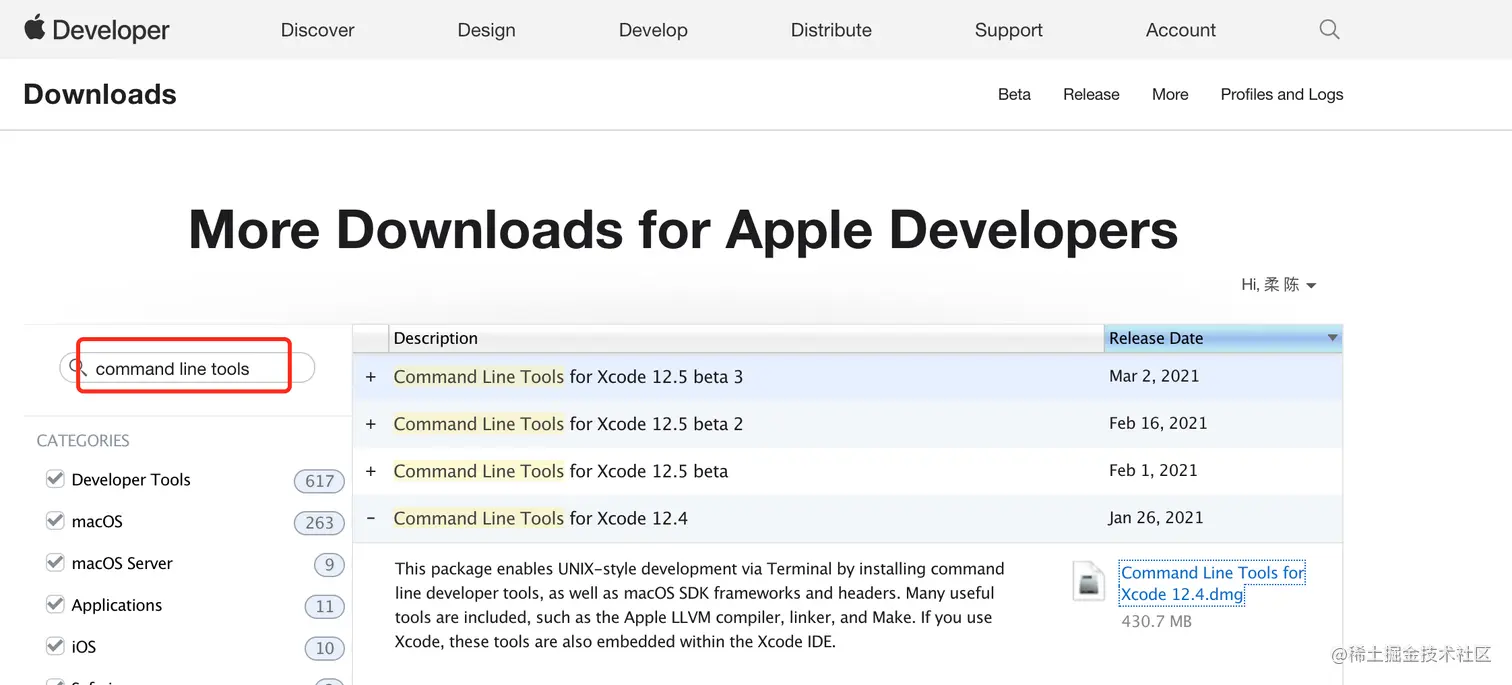Click the dmg file icon

click(1088, 582)
